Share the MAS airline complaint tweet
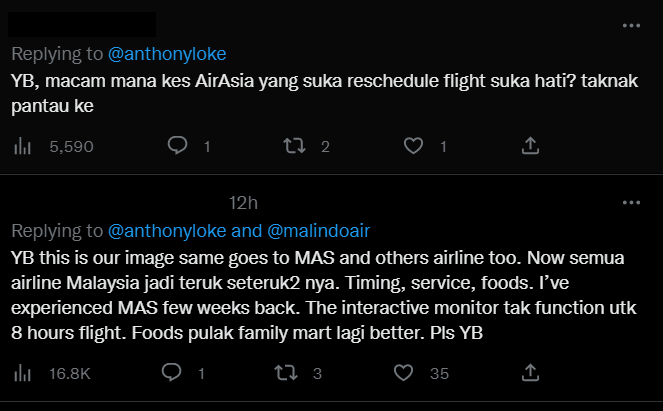This screenshot has height=411, width=663. (530, 373)
